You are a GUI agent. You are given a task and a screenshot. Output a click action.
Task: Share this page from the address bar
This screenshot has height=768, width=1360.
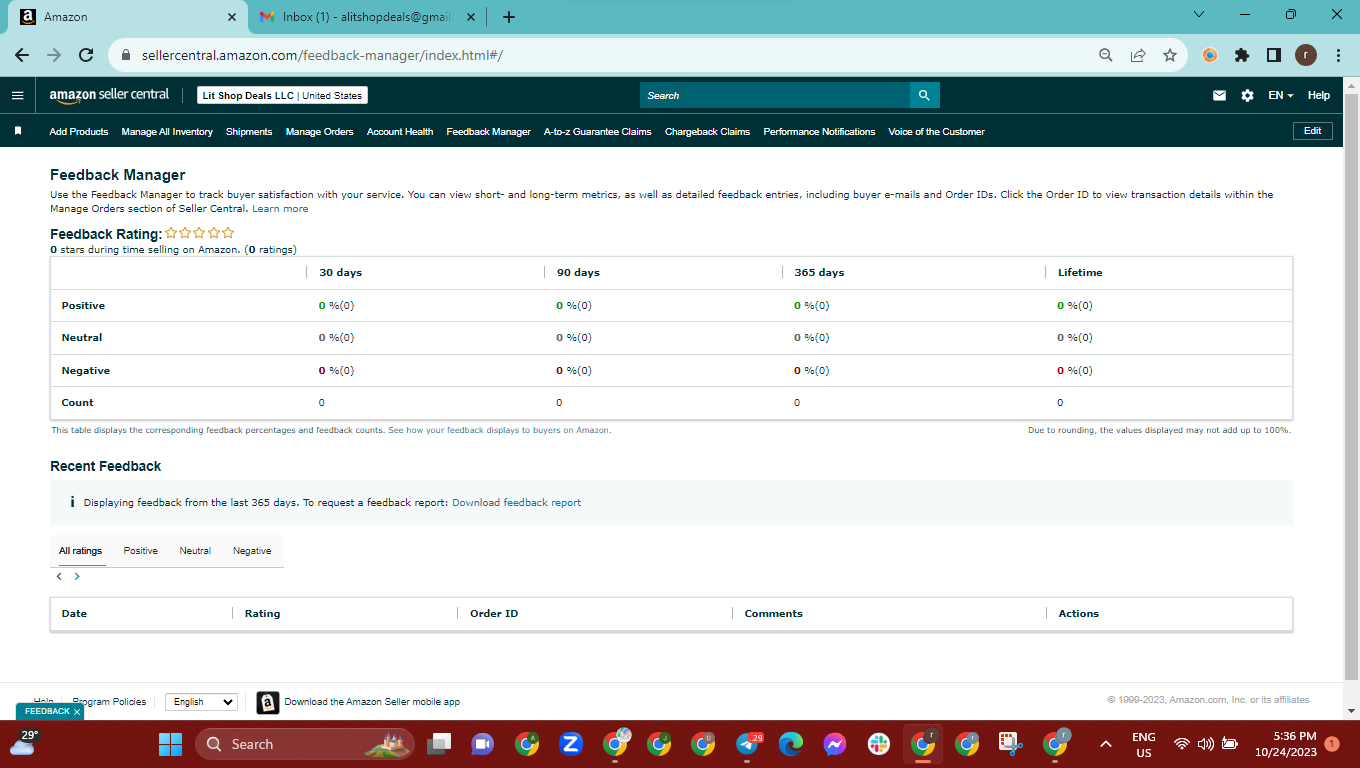click(1138, 55)
